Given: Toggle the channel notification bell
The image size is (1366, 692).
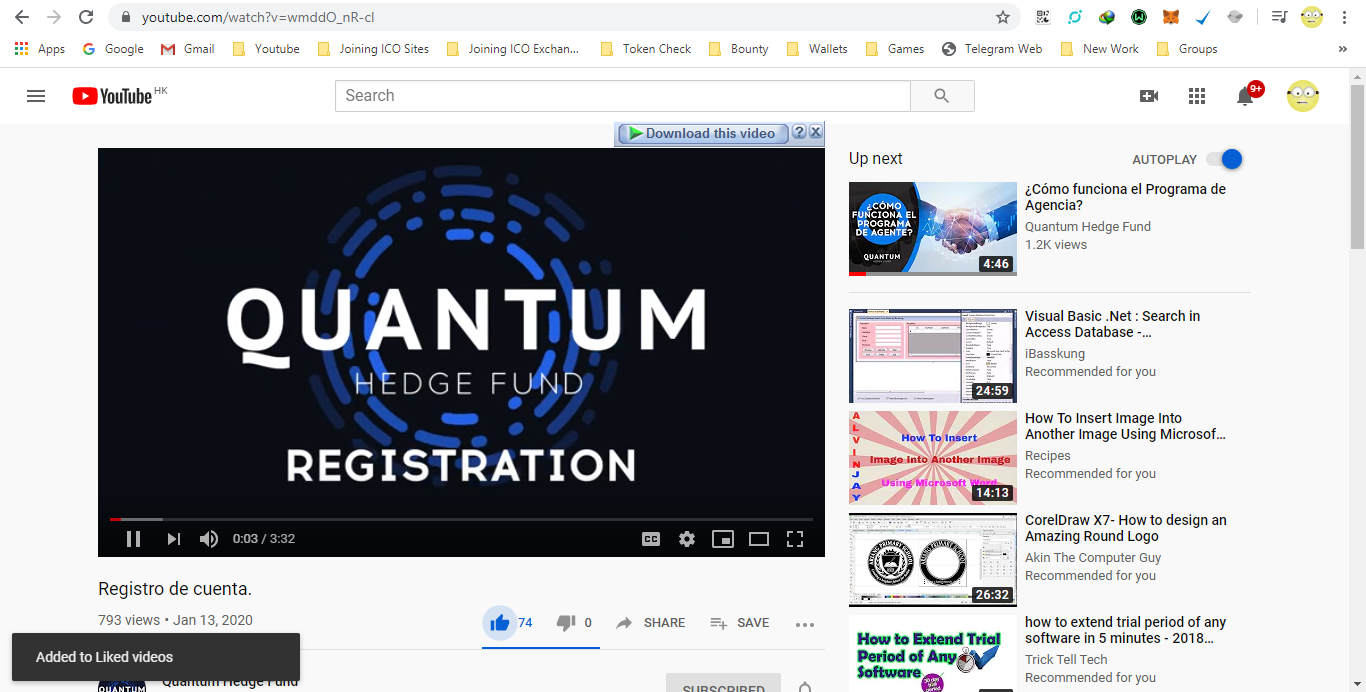Looking at the screenshot, I should pyautogui.click(x=805, y=687).
